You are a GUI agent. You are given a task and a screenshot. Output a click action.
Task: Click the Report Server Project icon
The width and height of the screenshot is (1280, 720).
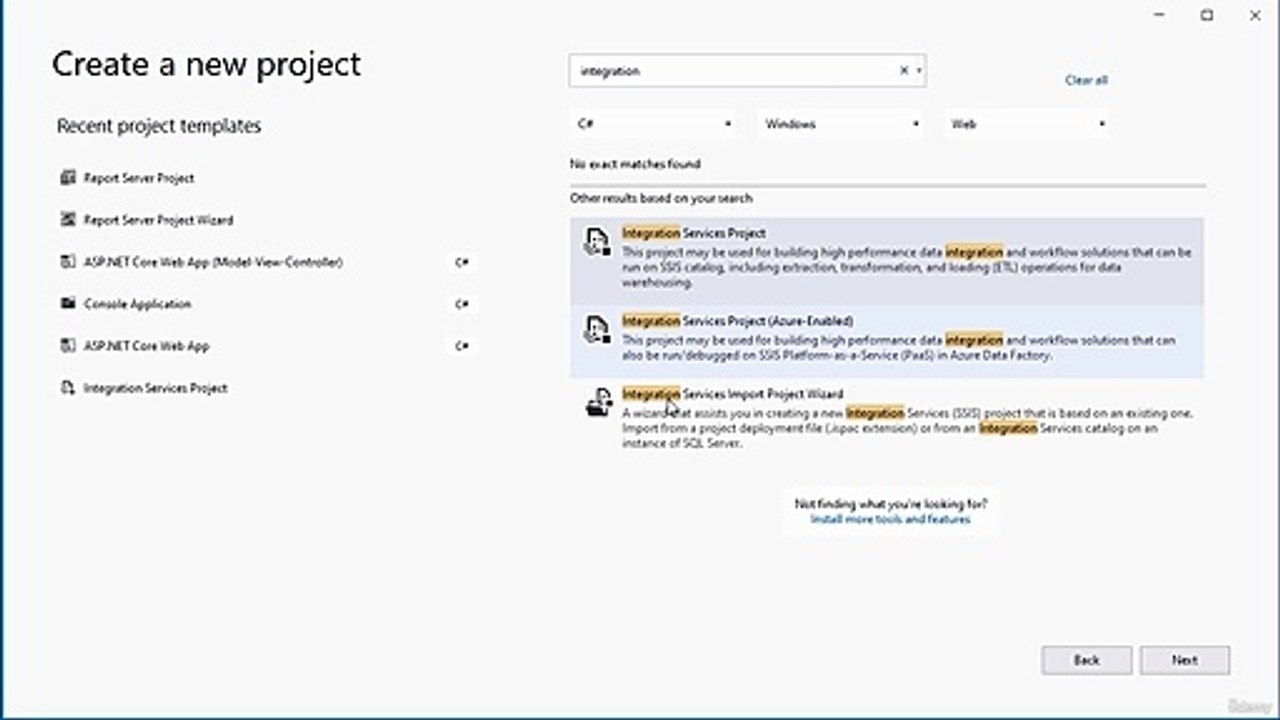68,178
